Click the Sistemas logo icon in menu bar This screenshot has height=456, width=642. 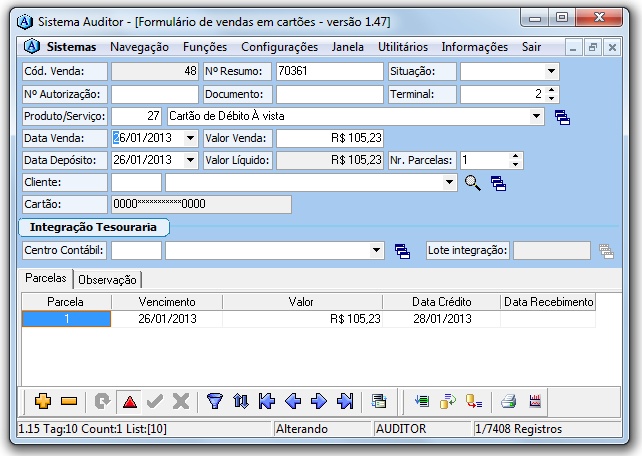click(32, 46)
